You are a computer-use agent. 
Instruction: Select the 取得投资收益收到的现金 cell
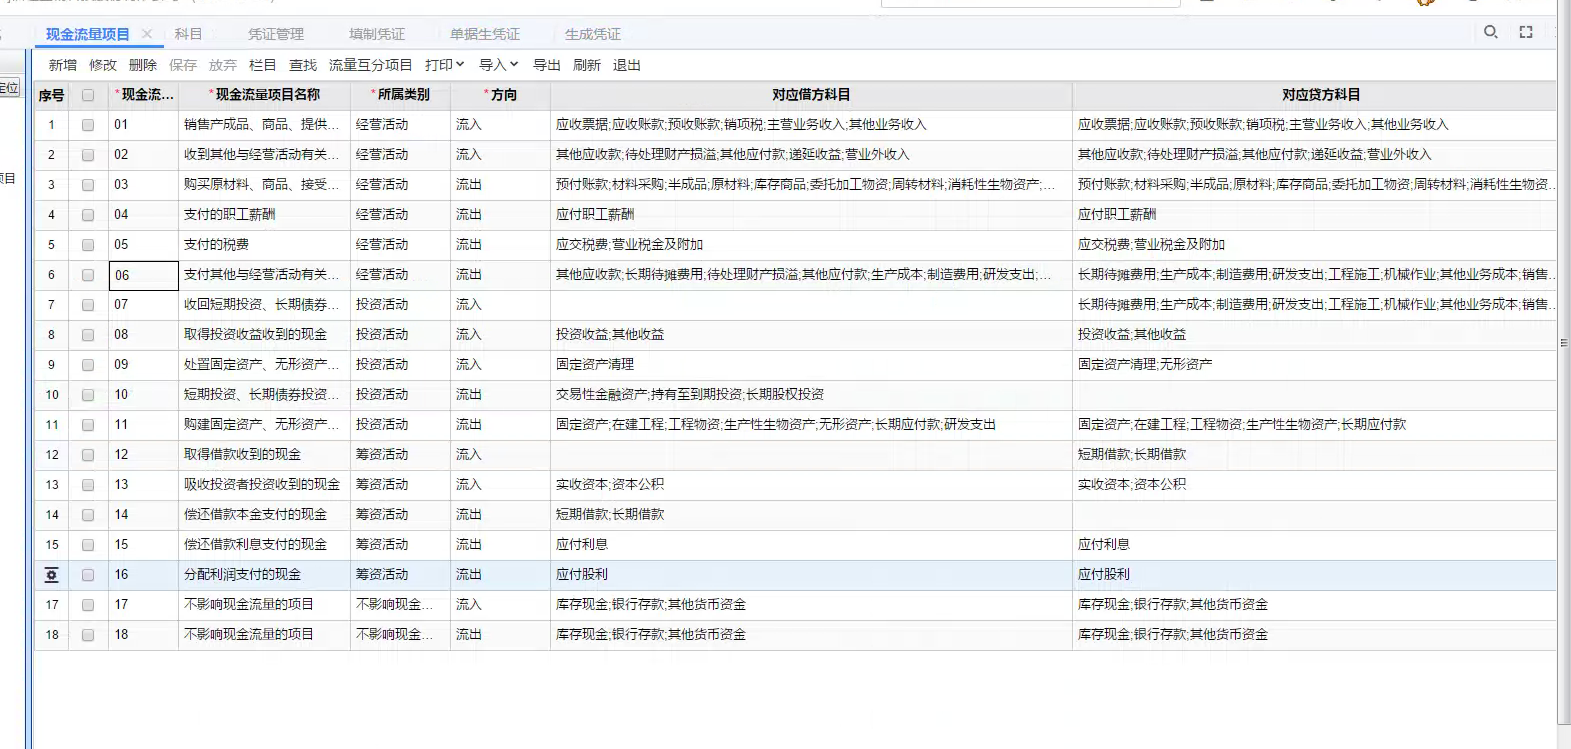coord(264,335)
